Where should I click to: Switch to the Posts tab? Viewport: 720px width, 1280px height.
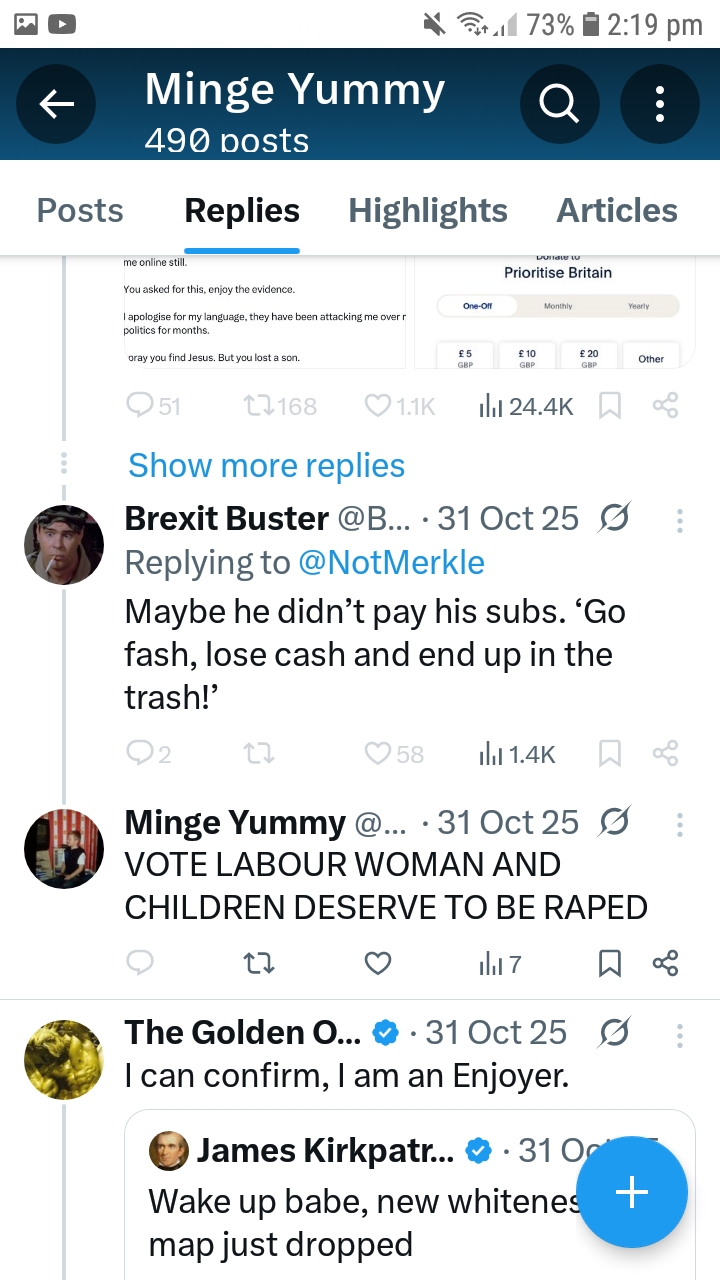[80, 211]
